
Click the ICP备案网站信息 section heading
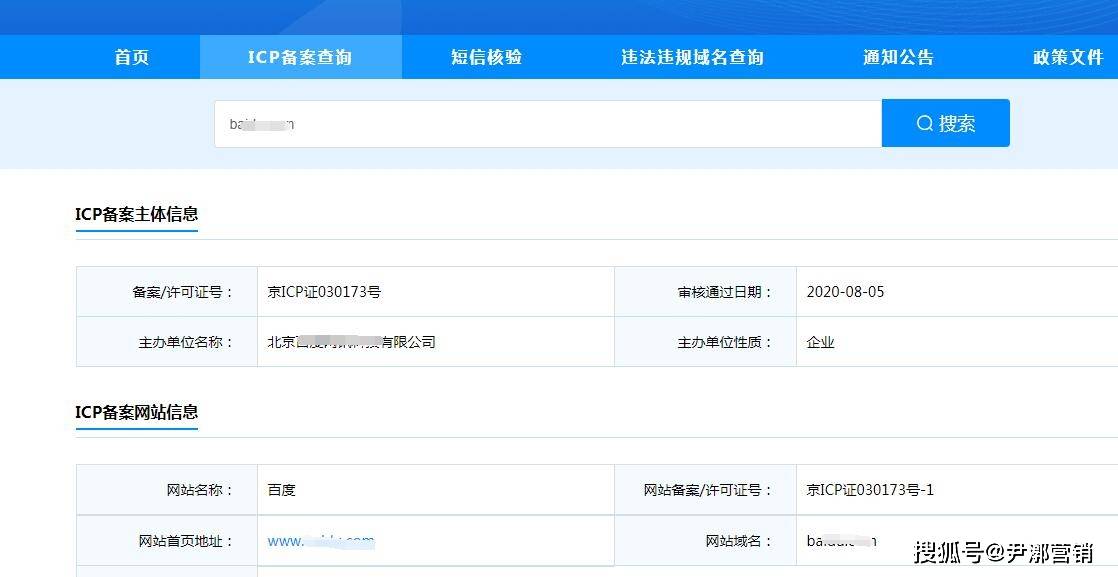click(x=137, y=412)
